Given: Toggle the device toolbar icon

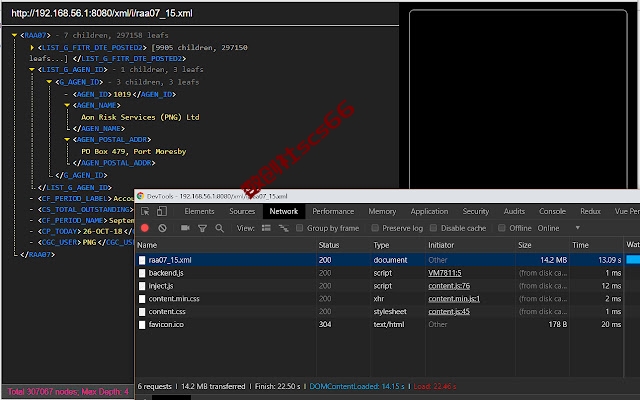Looking at the screenshot, I should pos(162,211).
